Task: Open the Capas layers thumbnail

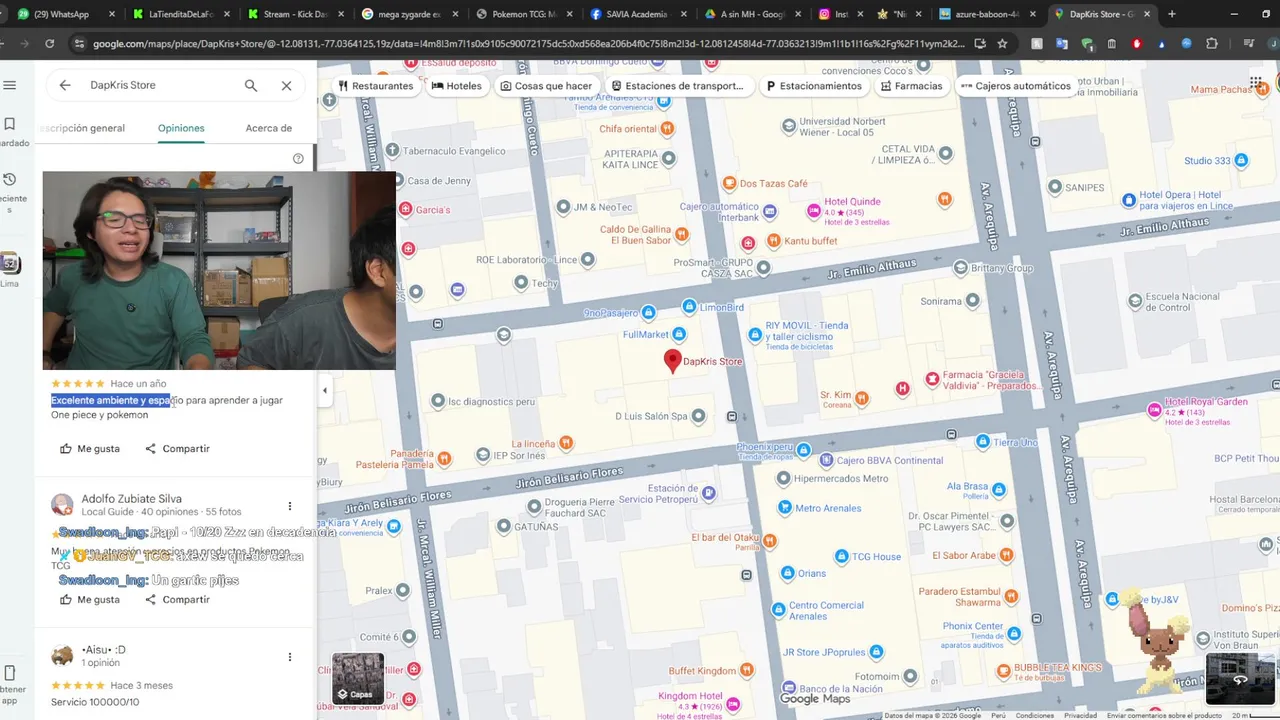Action: pyautogui.click(x=358, y=679)
